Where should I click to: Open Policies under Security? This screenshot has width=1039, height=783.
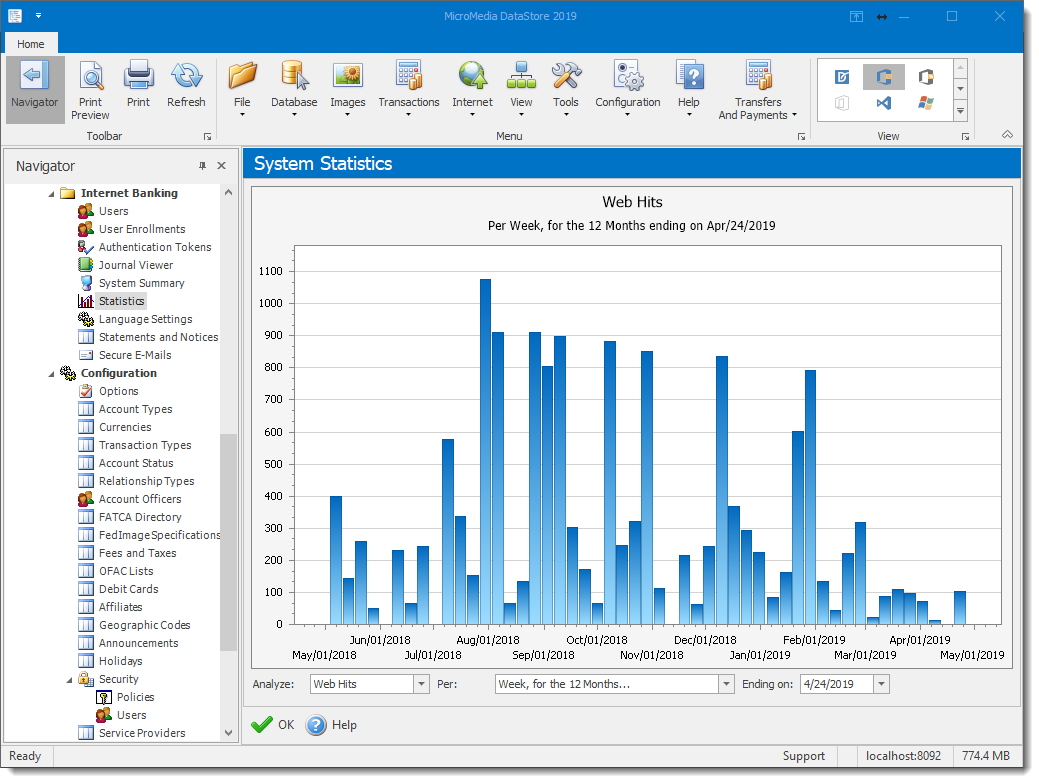(x=135, y=697)
